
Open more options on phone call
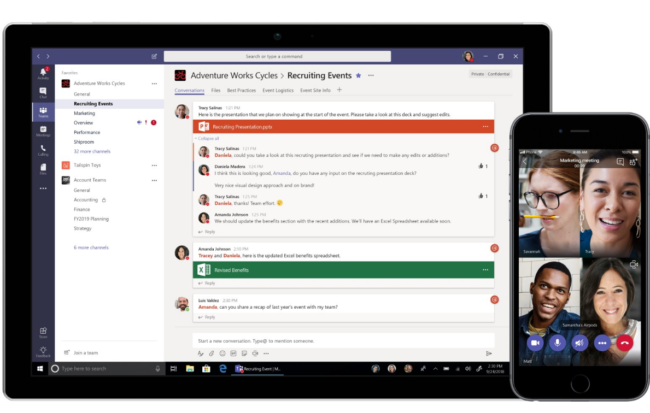[x=602, y=343]
